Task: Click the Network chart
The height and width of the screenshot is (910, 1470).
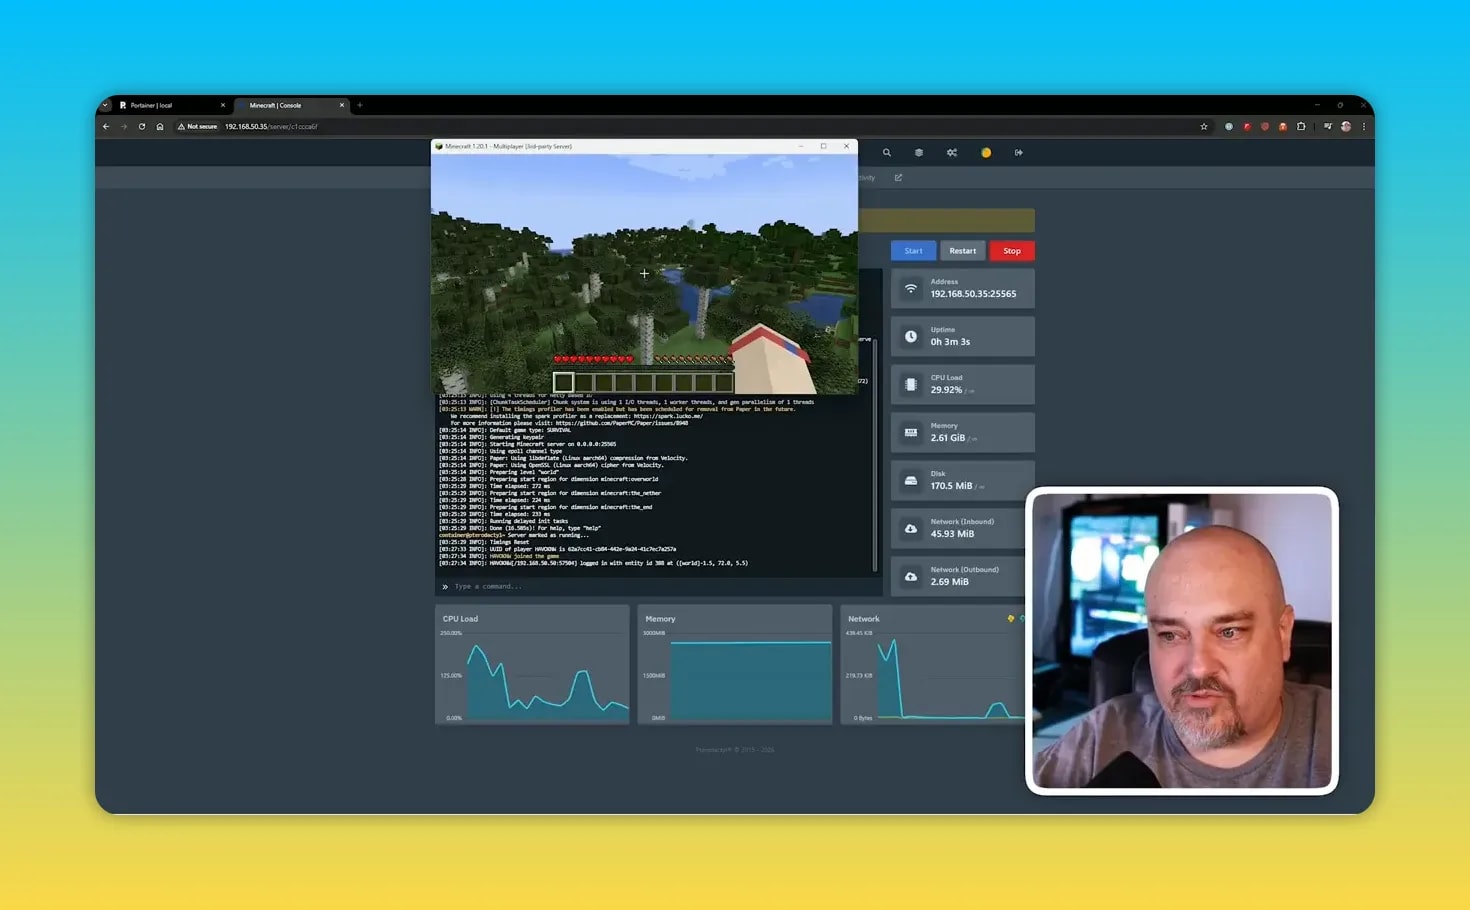Action: (x=933, y=665)
